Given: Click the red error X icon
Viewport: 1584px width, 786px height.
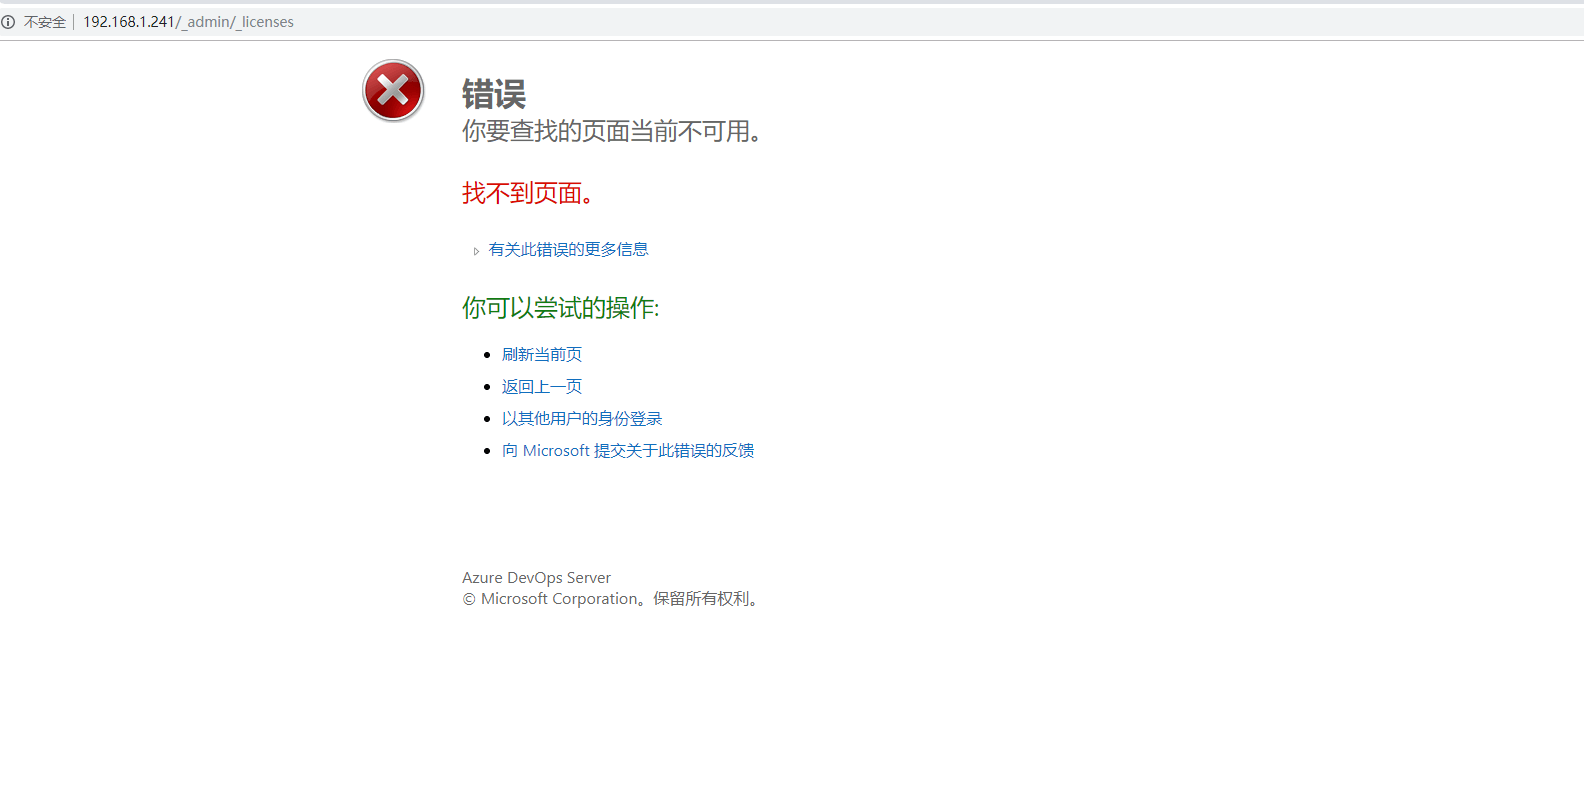Looking at the screenshot, I should (x=393, y=91).
